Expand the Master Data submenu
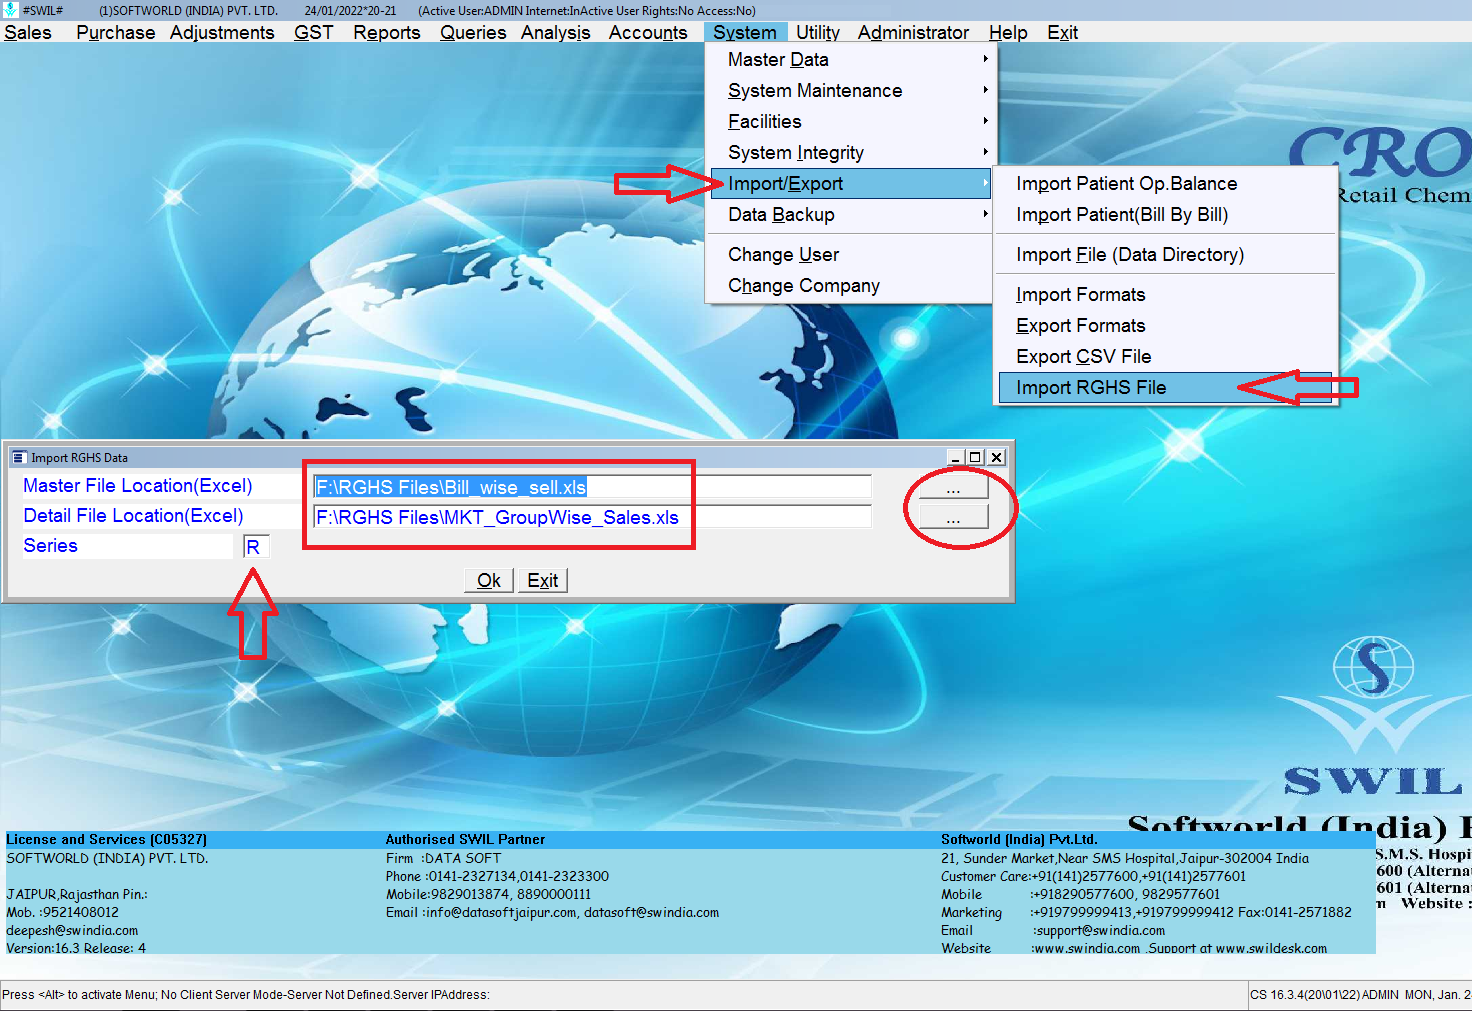The width and height of the screenshot is (1472, 1011). click(x=850, y=60)
